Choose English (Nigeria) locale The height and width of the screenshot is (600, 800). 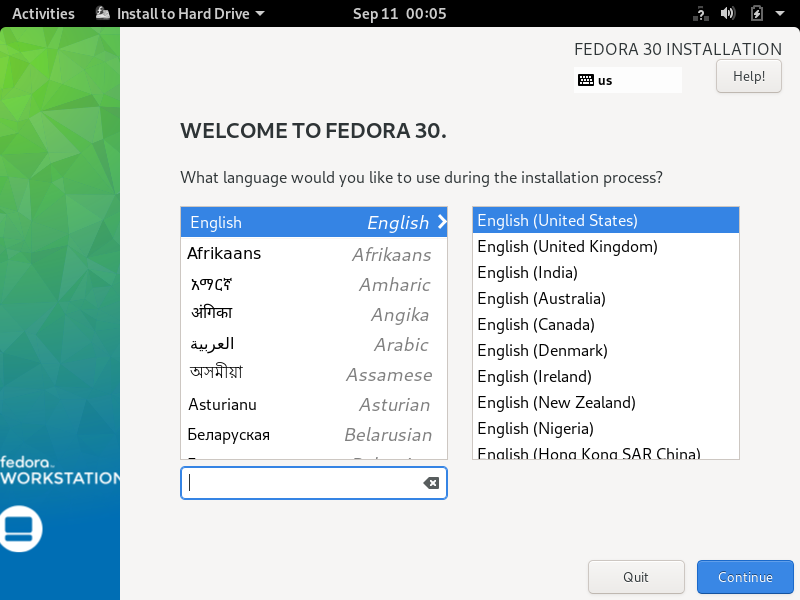[x=606, y=429]
